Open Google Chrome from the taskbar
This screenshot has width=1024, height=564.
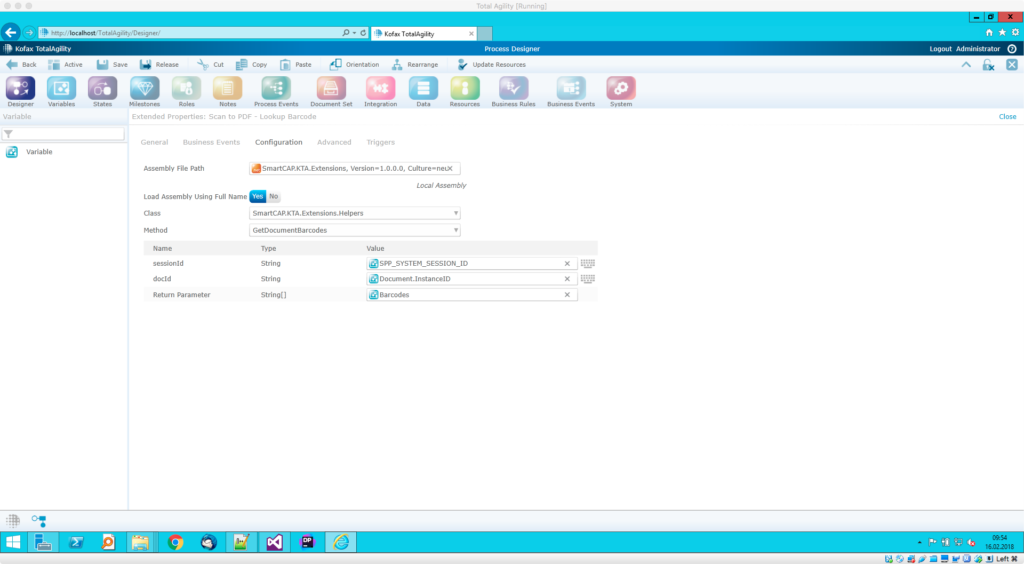(x=175, y=543)
